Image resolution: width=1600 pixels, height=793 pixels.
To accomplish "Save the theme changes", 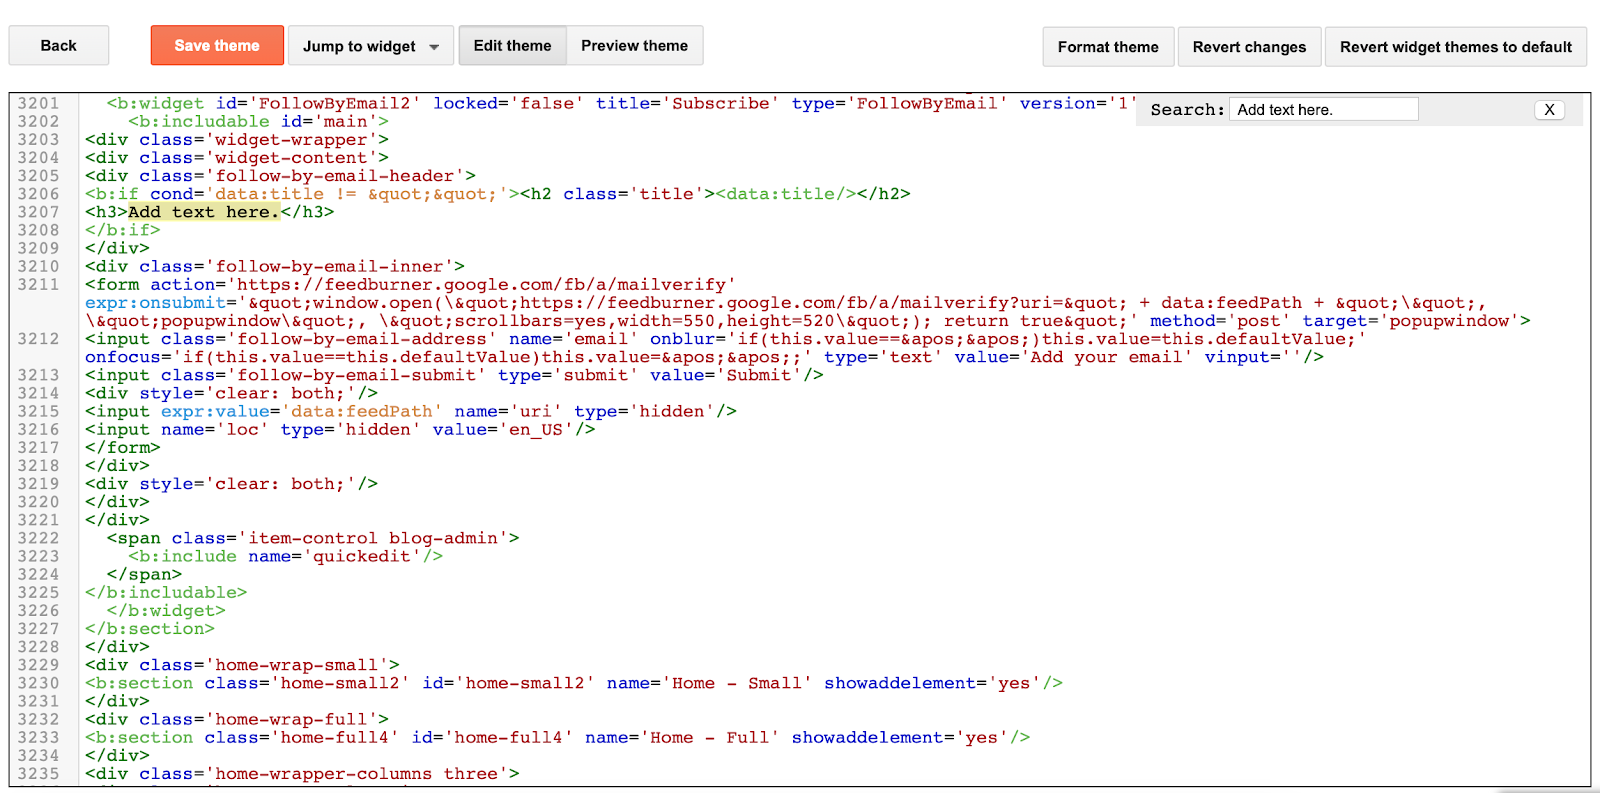I will click(217, 46).
